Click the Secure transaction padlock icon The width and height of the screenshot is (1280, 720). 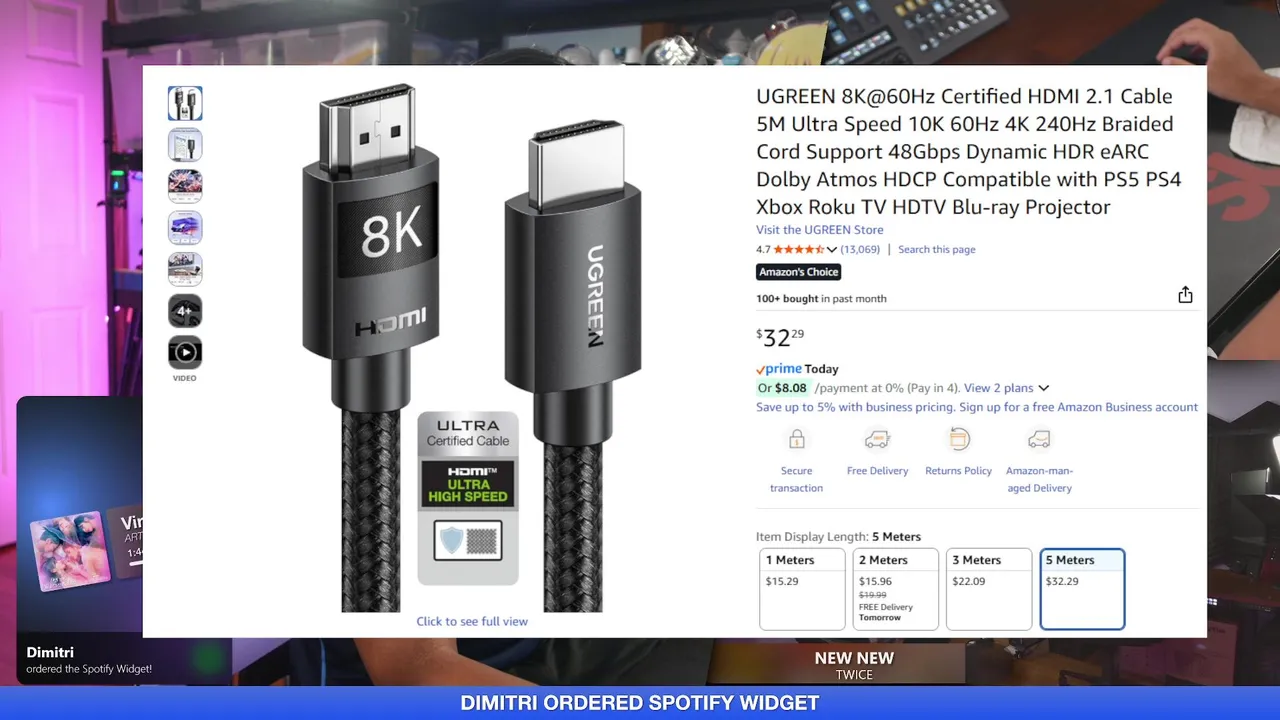[x=797, y=439]
